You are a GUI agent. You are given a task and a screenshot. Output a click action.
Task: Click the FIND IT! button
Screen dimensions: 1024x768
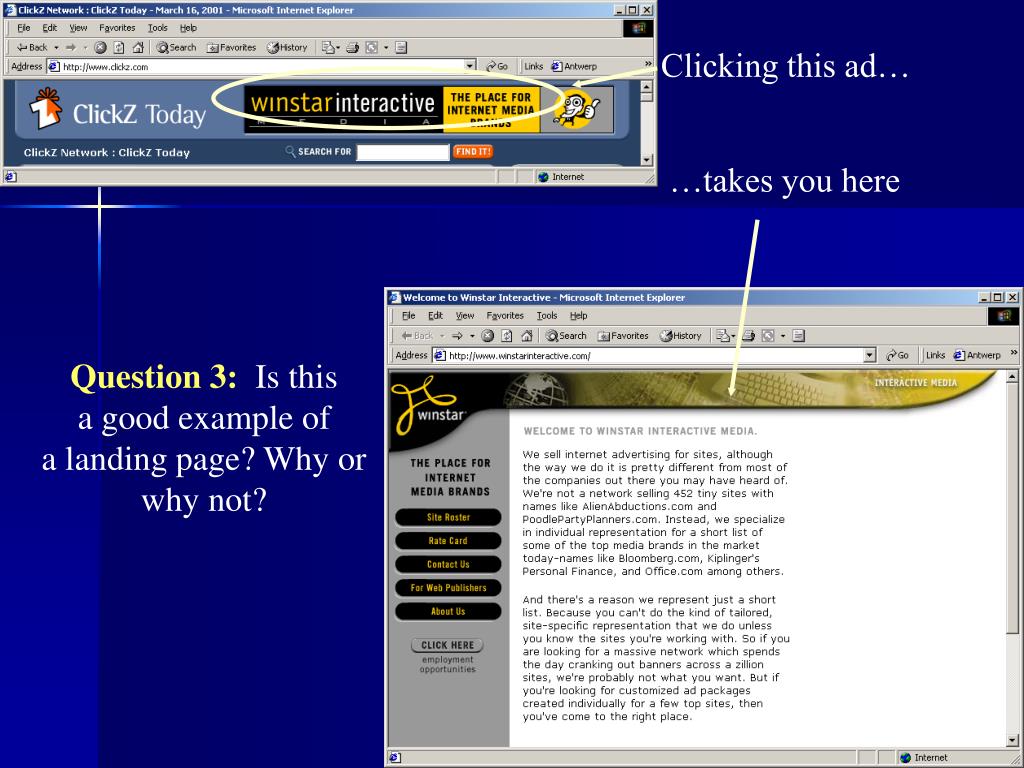point(472,152)
